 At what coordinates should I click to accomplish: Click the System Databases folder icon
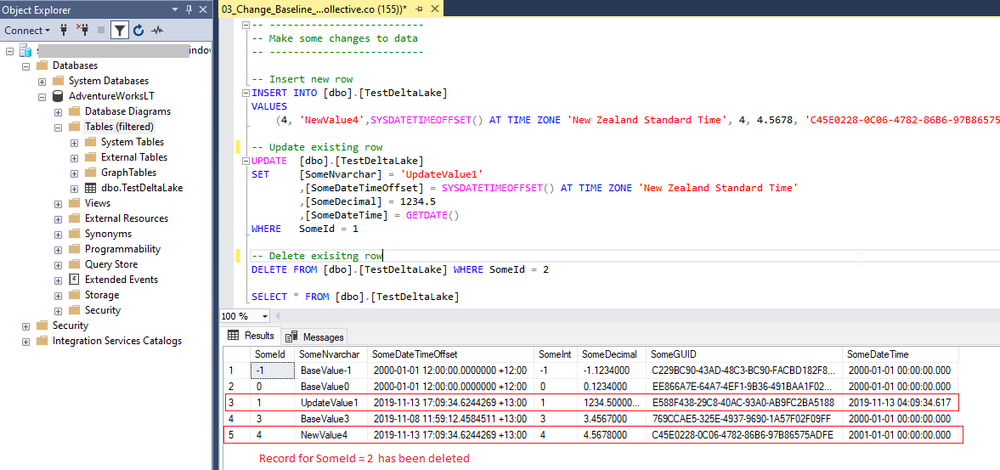pyautogui.click(x=58, y=80)
